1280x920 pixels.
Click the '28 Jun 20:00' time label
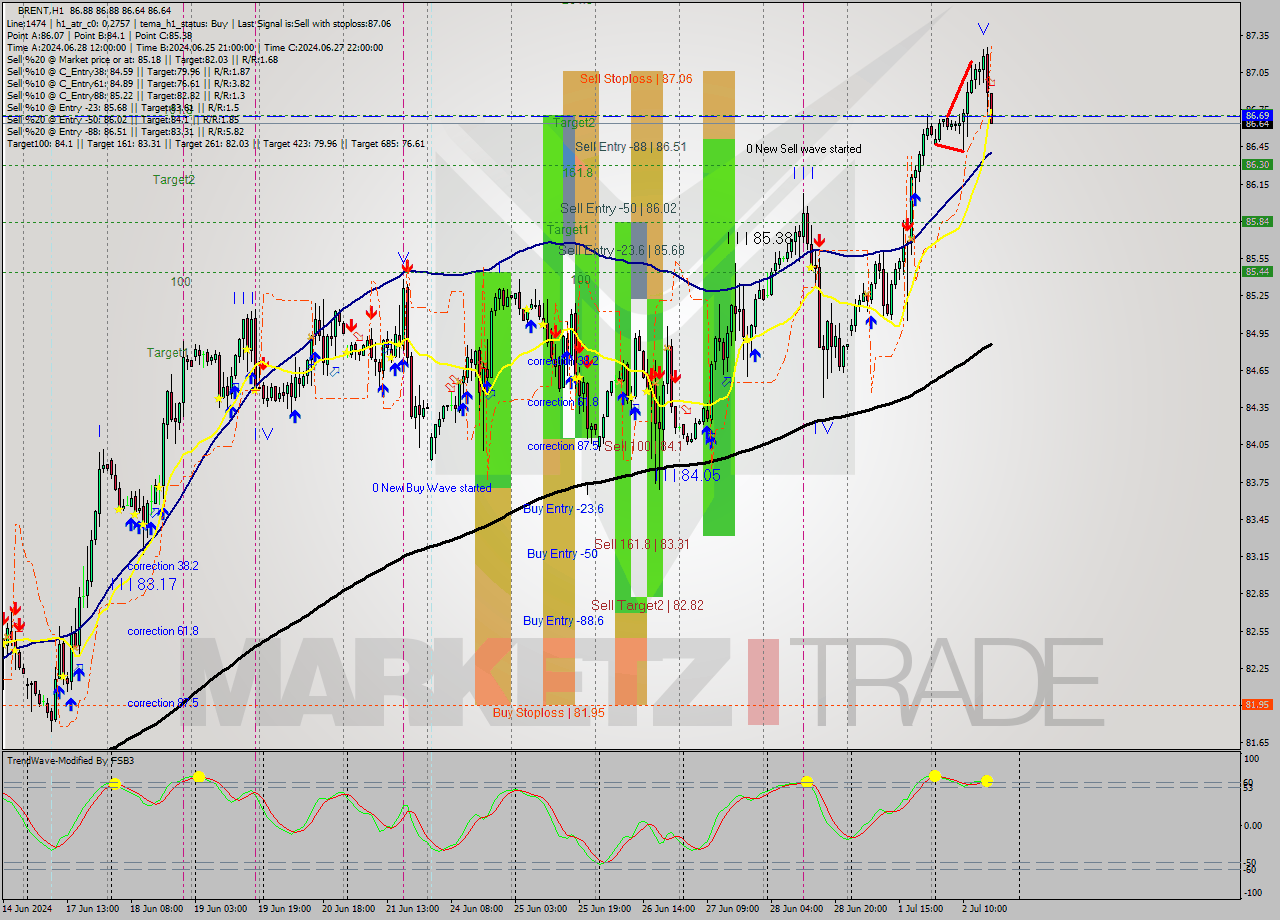(x=860, y=909)
